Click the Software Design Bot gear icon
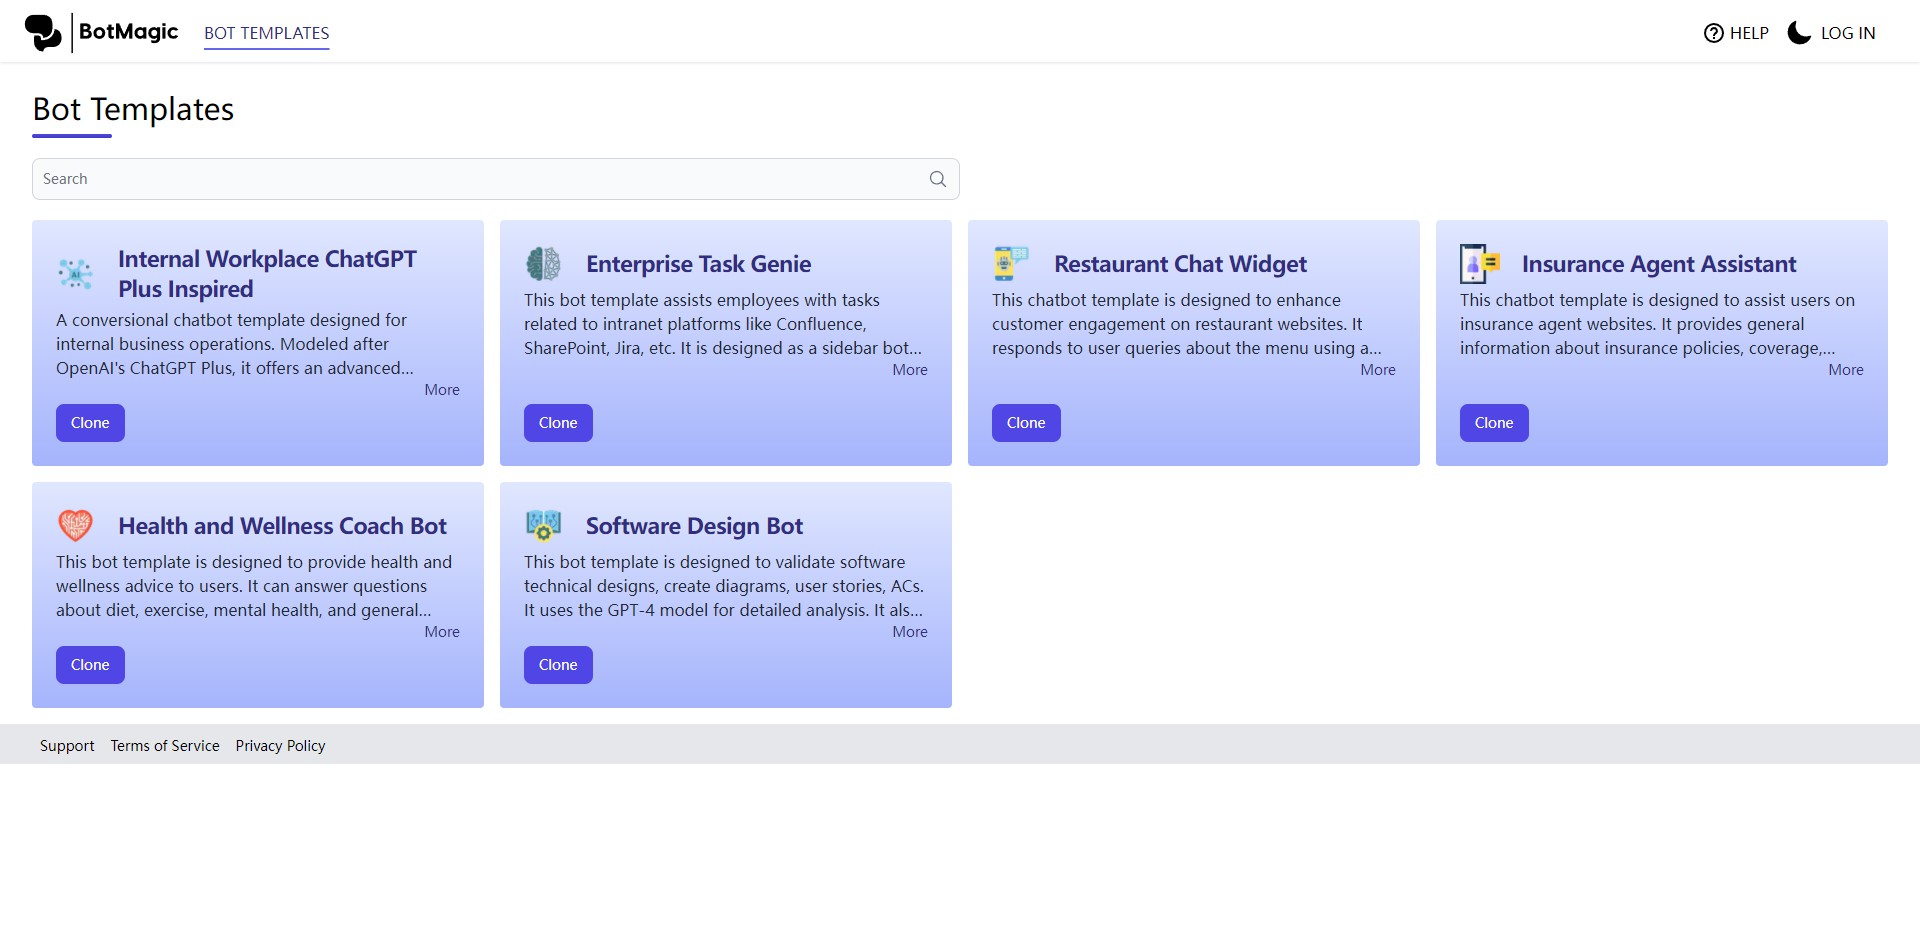 [x=543, y=524]
